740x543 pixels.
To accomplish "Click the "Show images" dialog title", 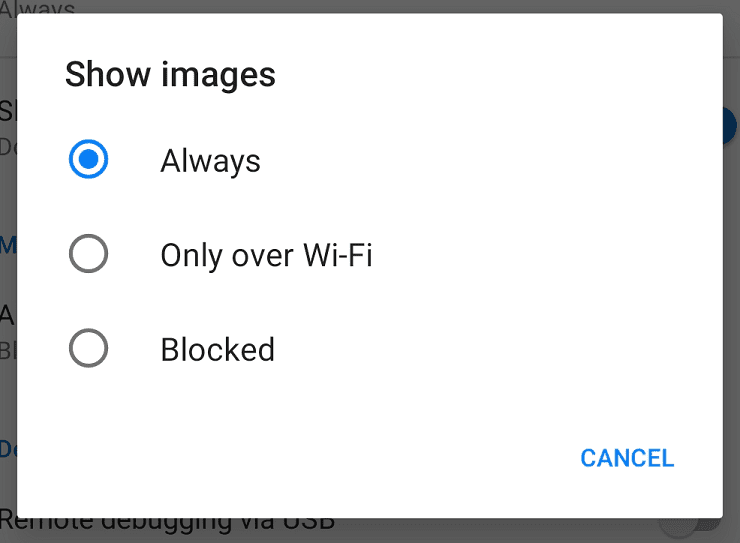I will [170, 75].
